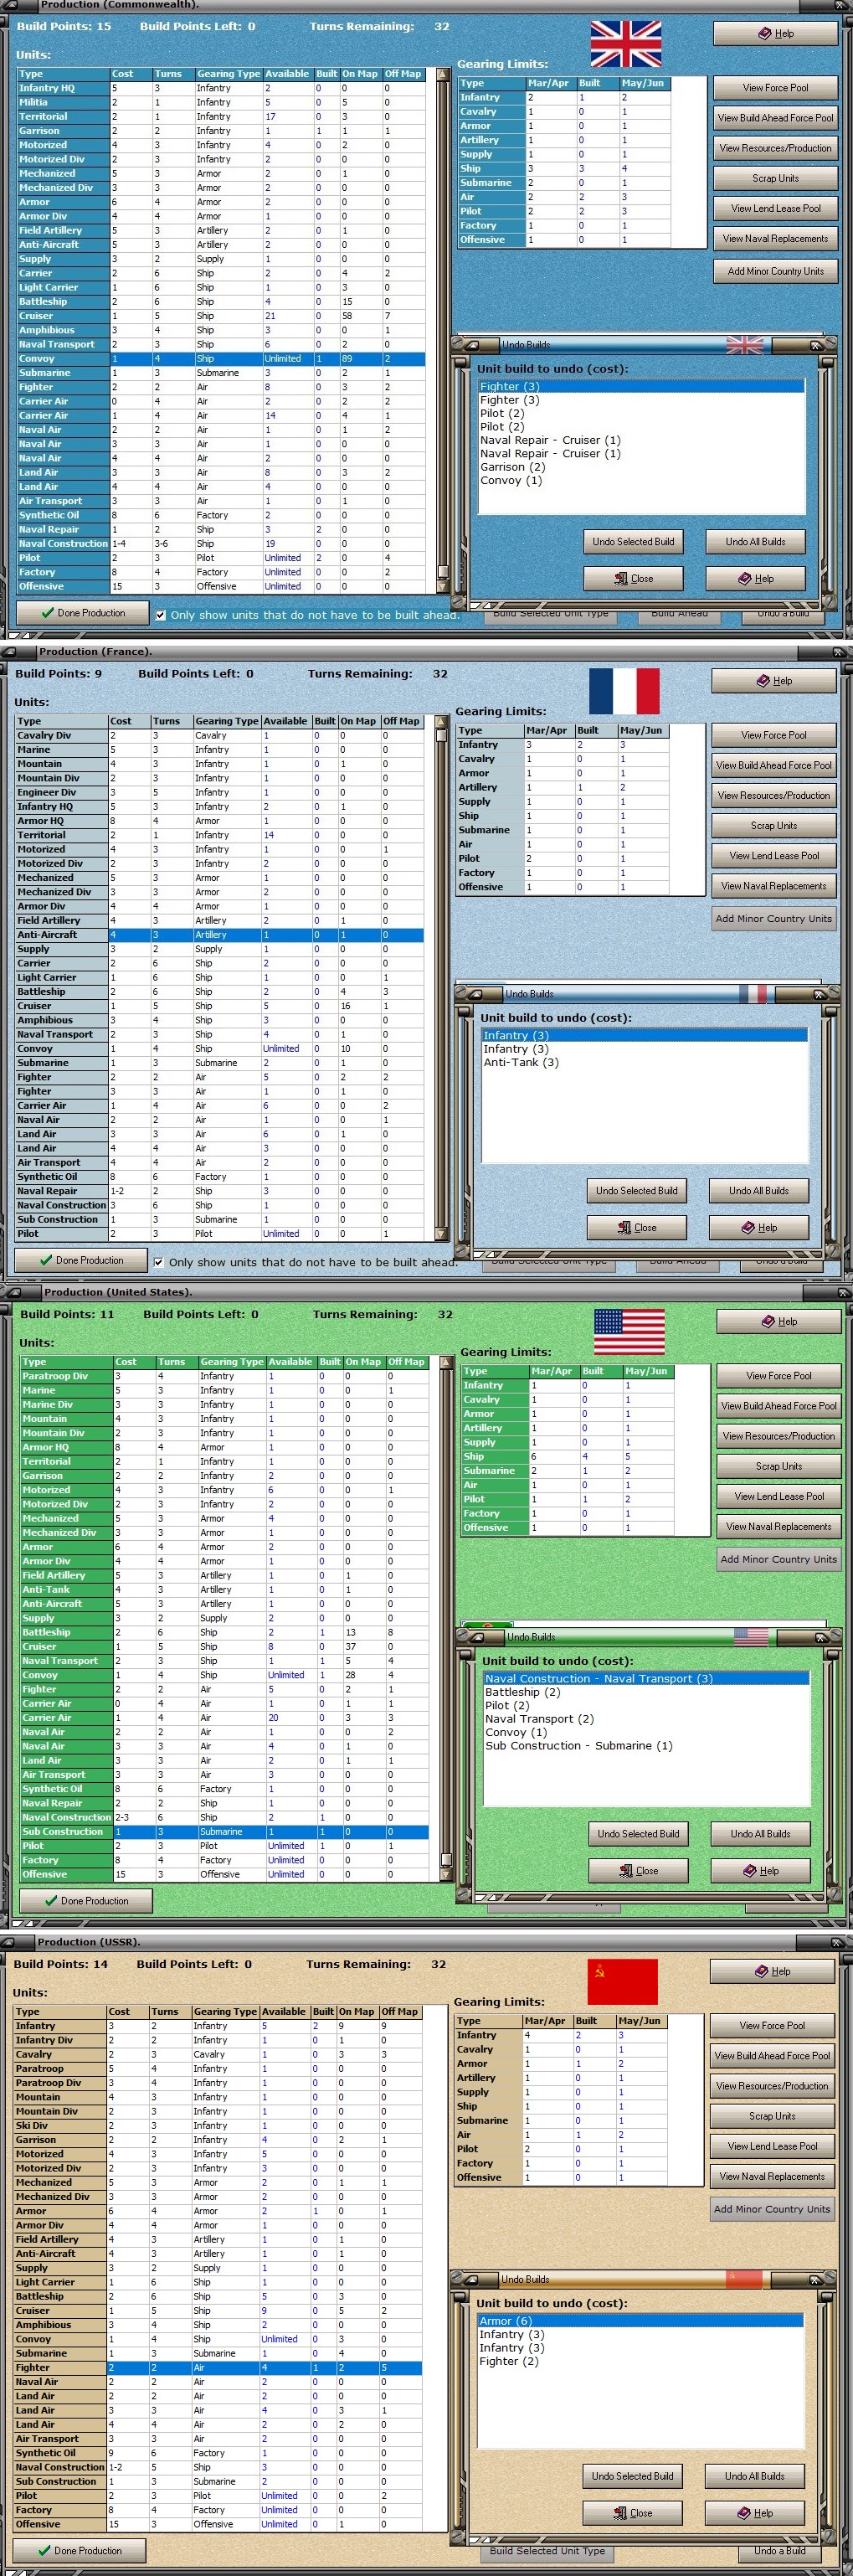Open View Naval Replacements in France window
The height and width of the screenshot is (2576, 853).
click(x=773, y=886)
